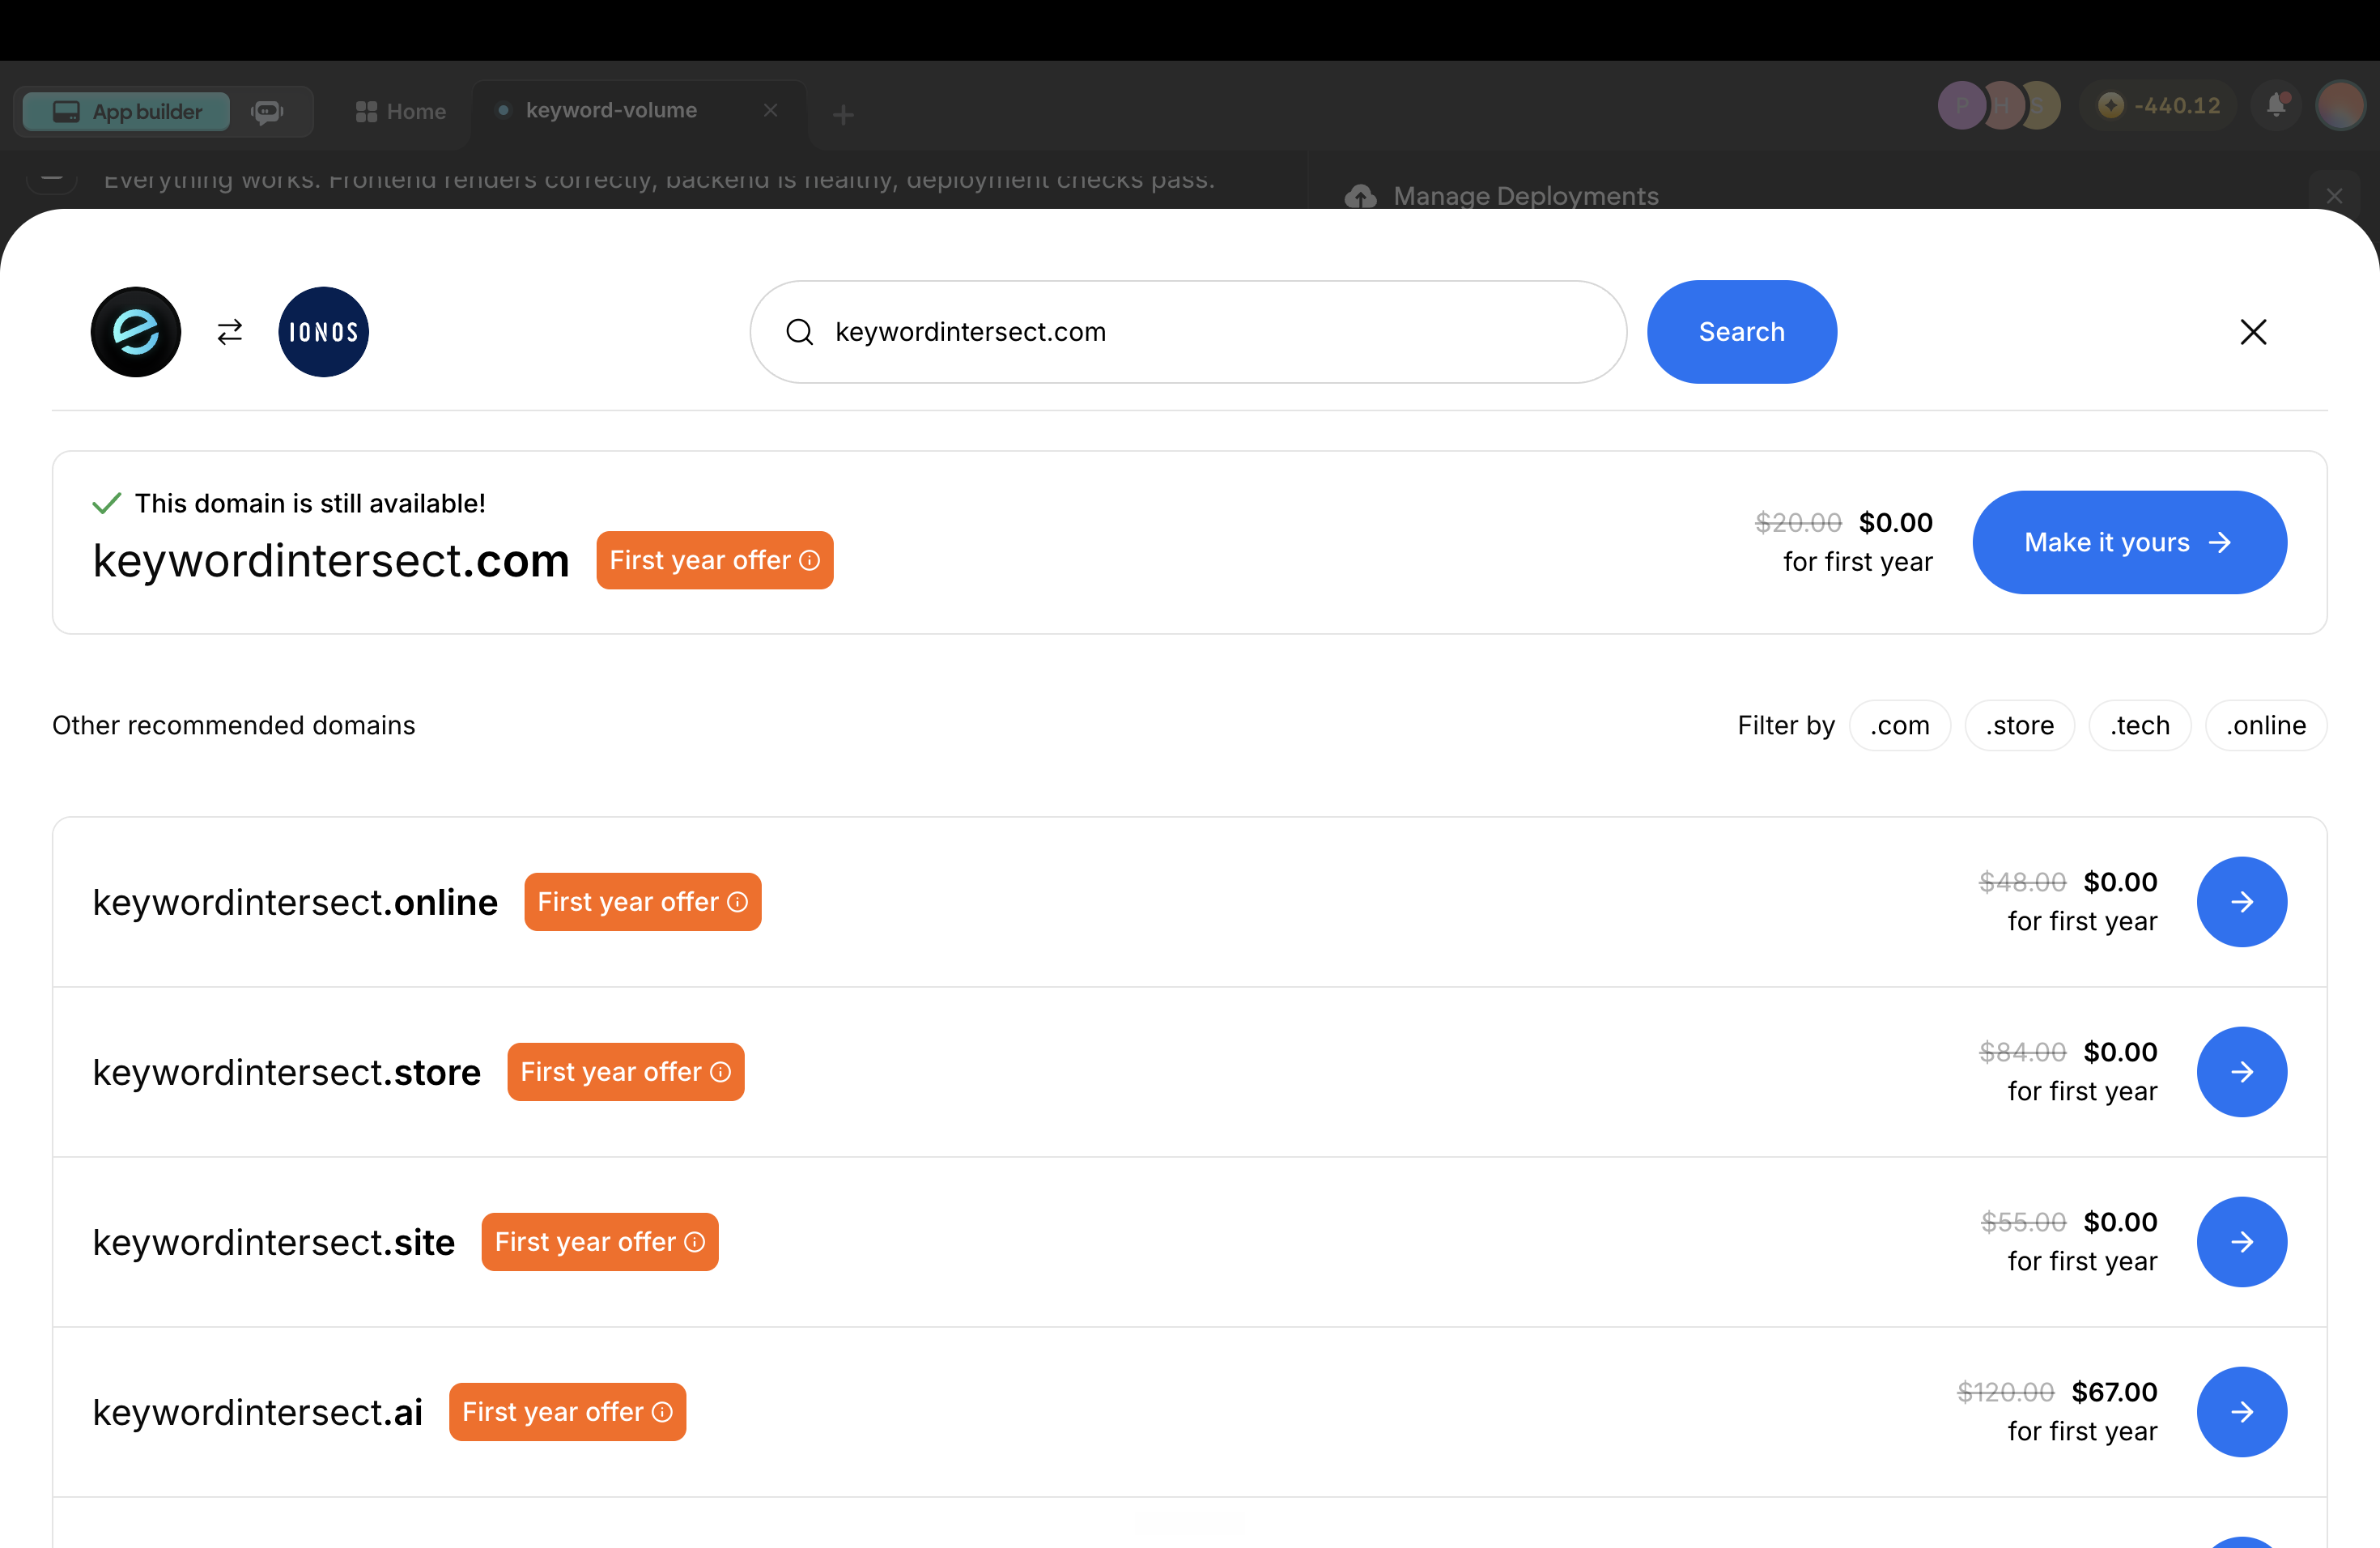
Task: Click the keywordintersect.ai domain name
Action: click(x=258, y=1412)
